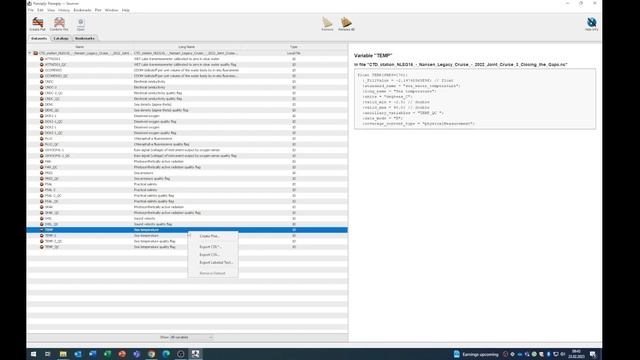Click the variable icon beside SVEL
The image size is (640, 360).
(42, 219)
